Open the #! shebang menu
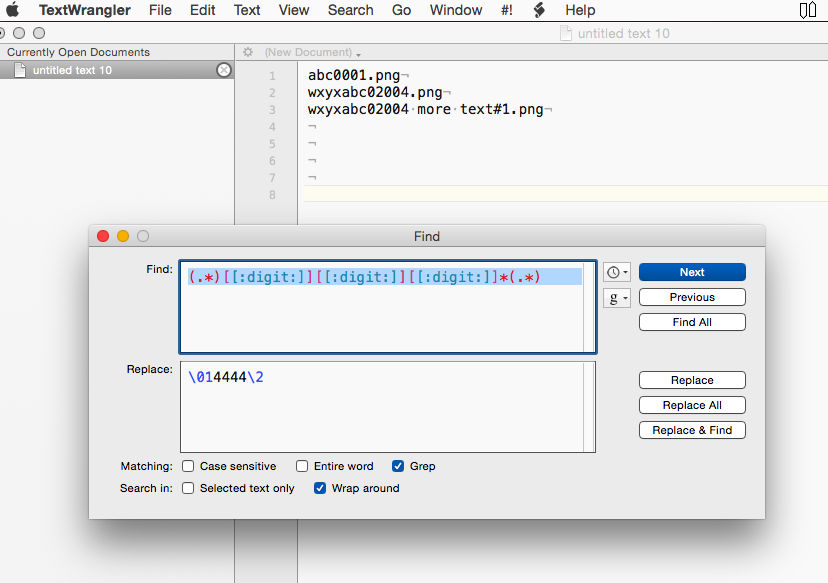828x583 pixels. (x=507, y=10)
